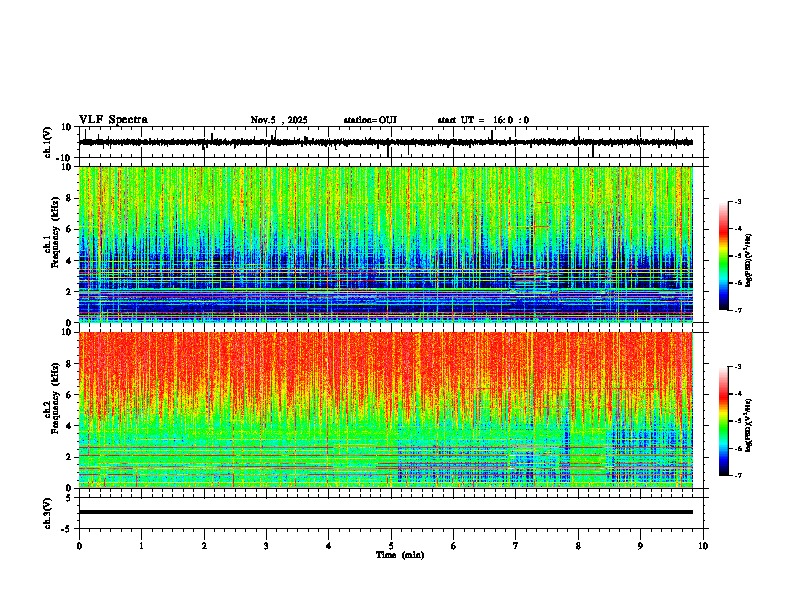The width and height of the screenshot is (792, 612).
Task: Click the time axis tick label '7'
Action: tap(516, 546)
